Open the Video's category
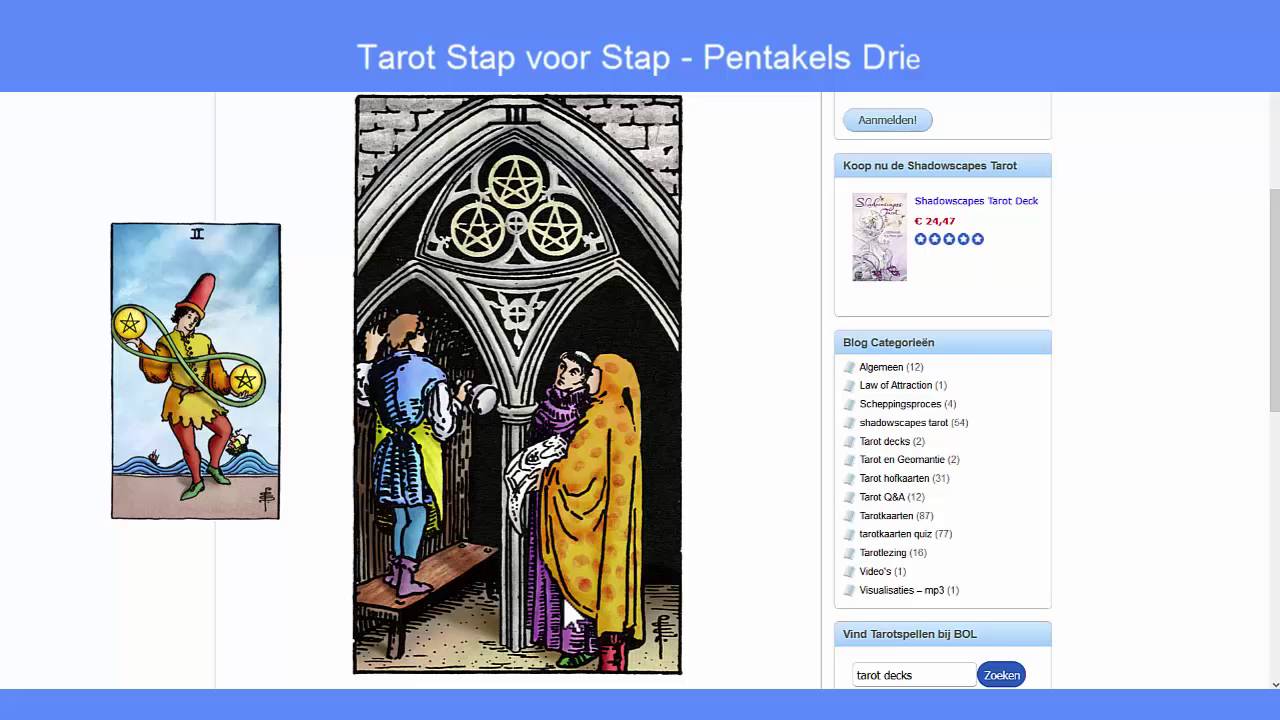Viewport: 1280px width, 720px height. click(x=875, y=572)
